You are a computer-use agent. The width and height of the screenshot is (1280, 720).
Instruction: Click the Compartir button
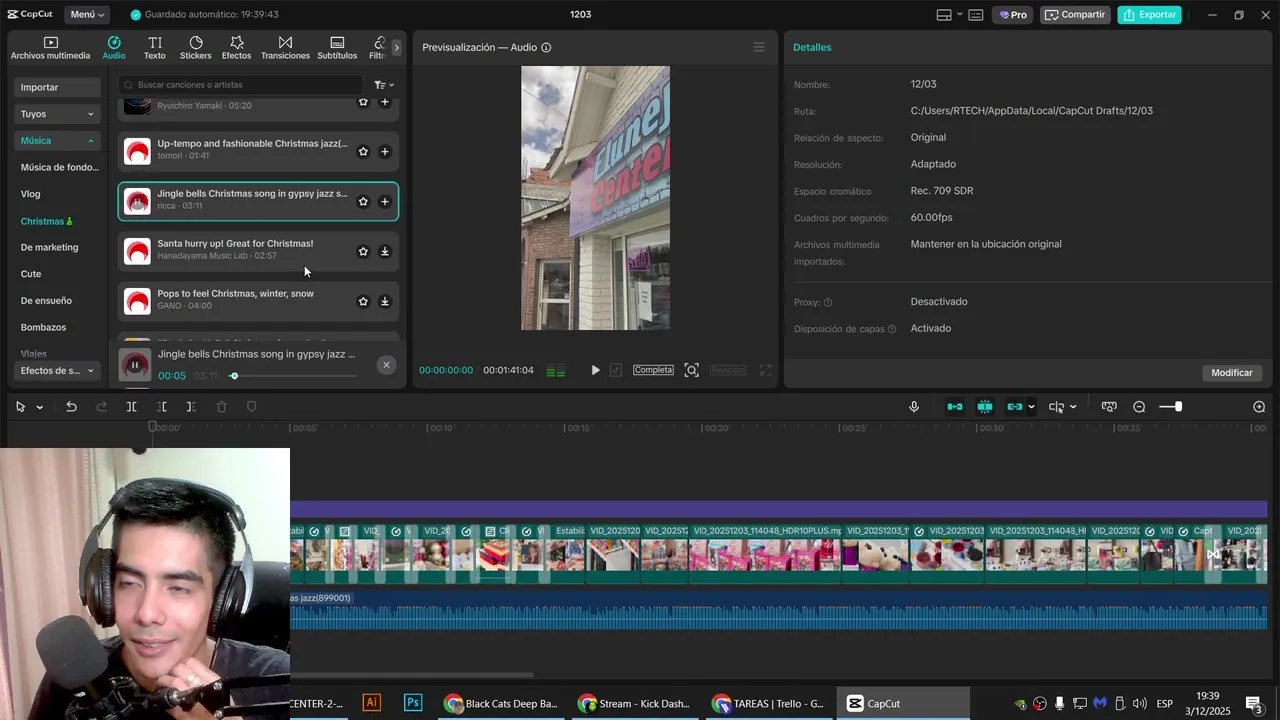pyautogui.click(x=1075, y=15)
